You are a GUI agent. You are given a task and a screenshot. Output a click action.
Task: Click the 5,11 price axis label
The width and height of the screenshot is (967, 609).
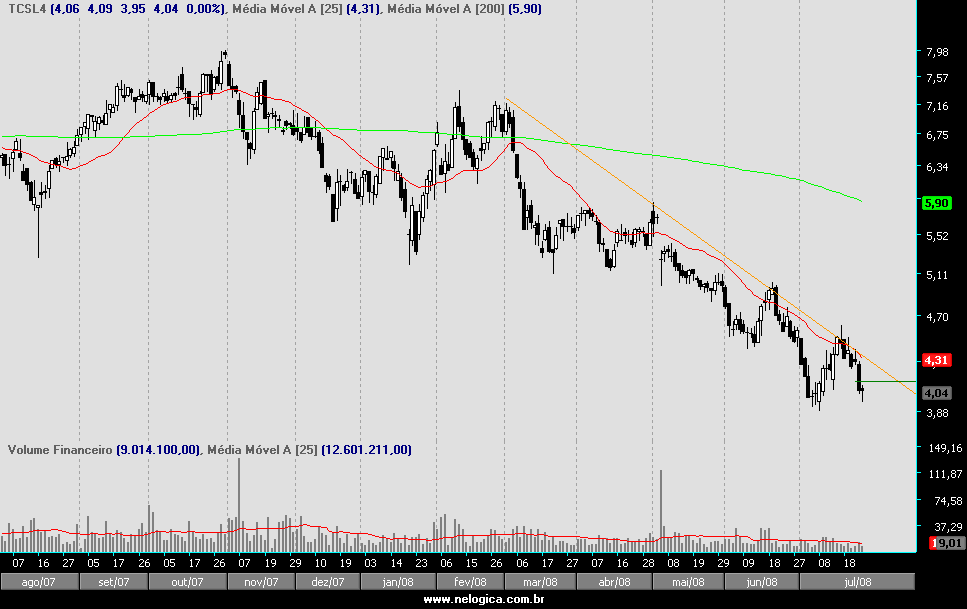click(x=937, y=275)
